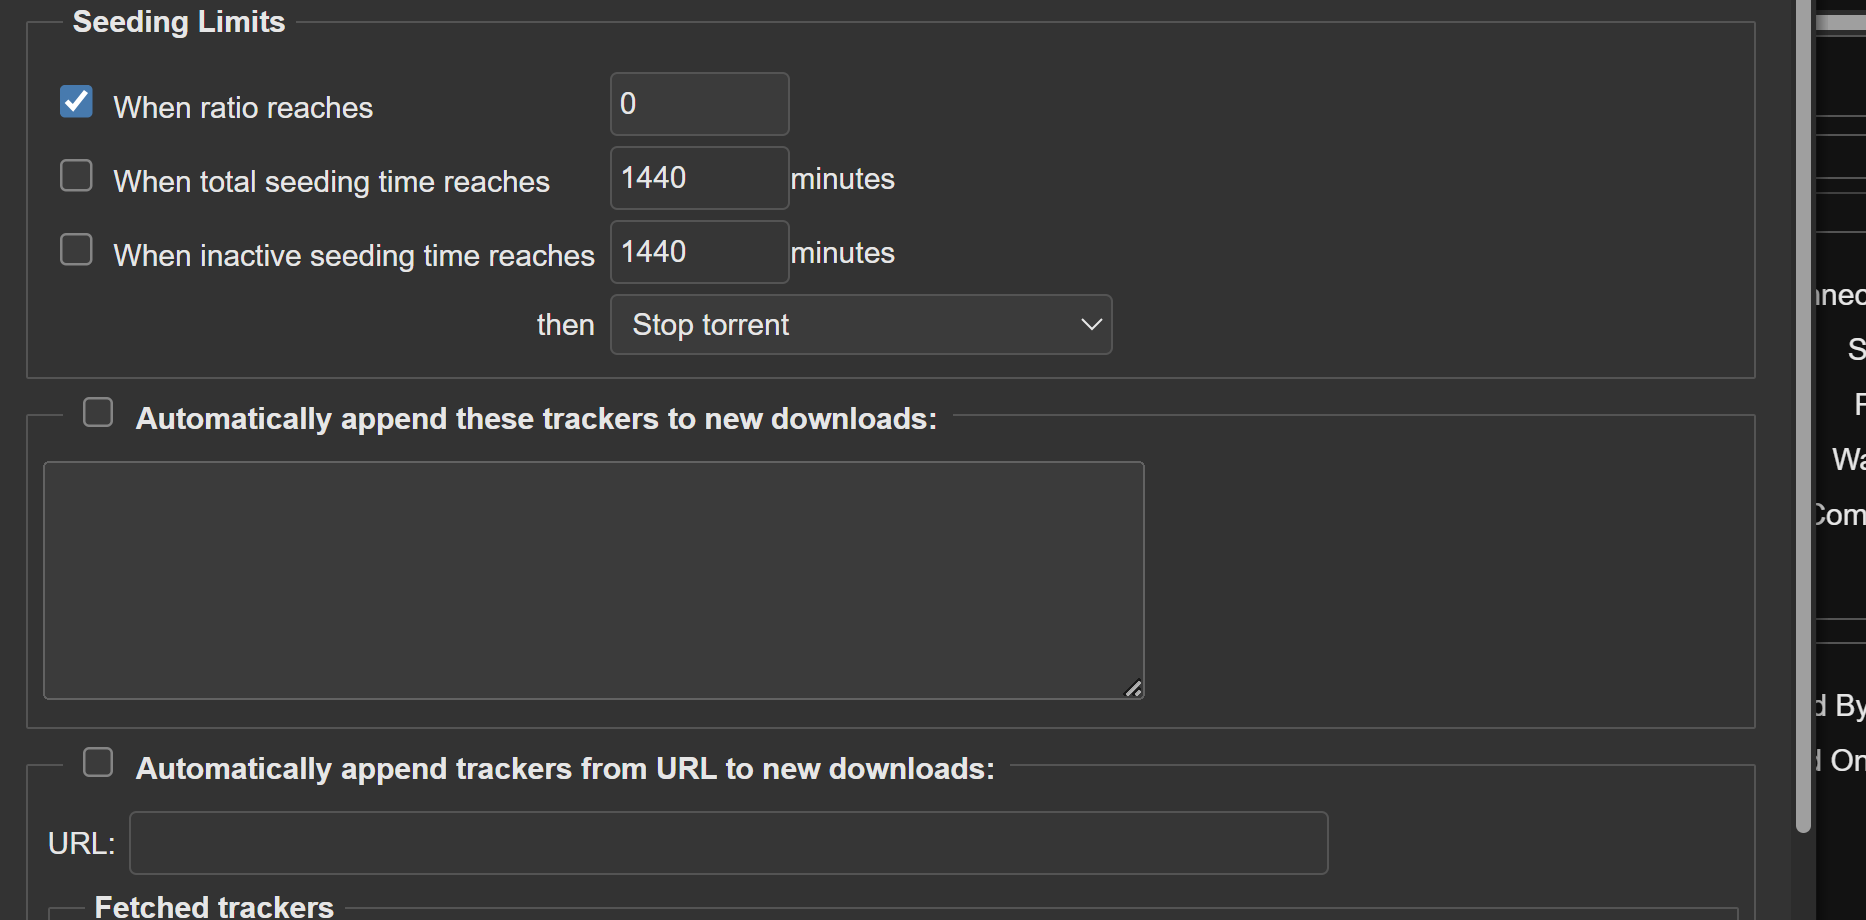Click inside the trackers list text area

(593, 580)
